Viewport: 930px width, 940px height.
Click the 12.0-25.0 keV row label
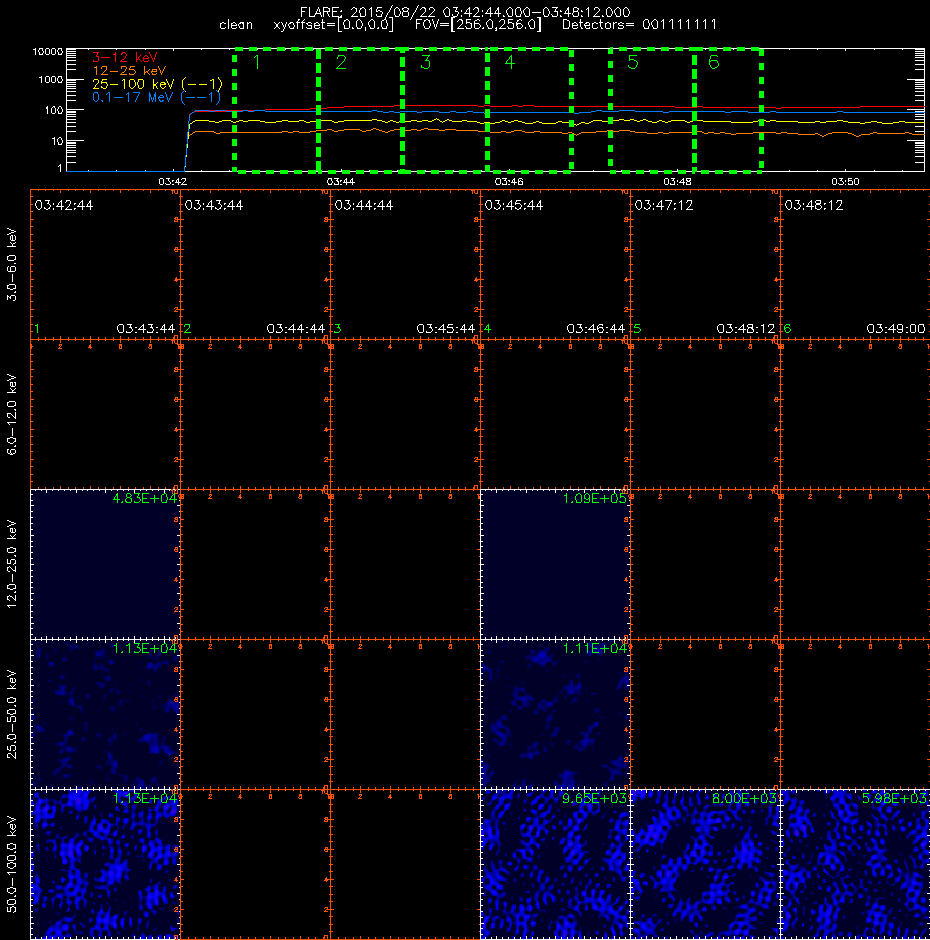(x=12, y=564)
